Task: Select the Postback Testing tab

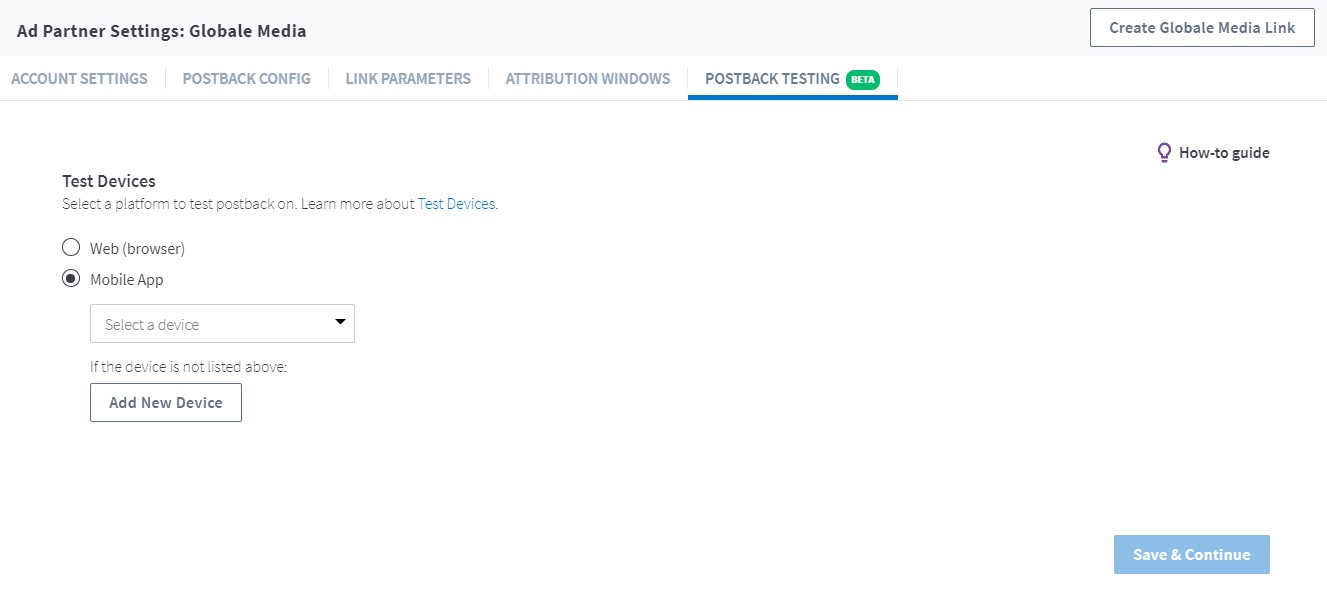Action: click(792, 78)
